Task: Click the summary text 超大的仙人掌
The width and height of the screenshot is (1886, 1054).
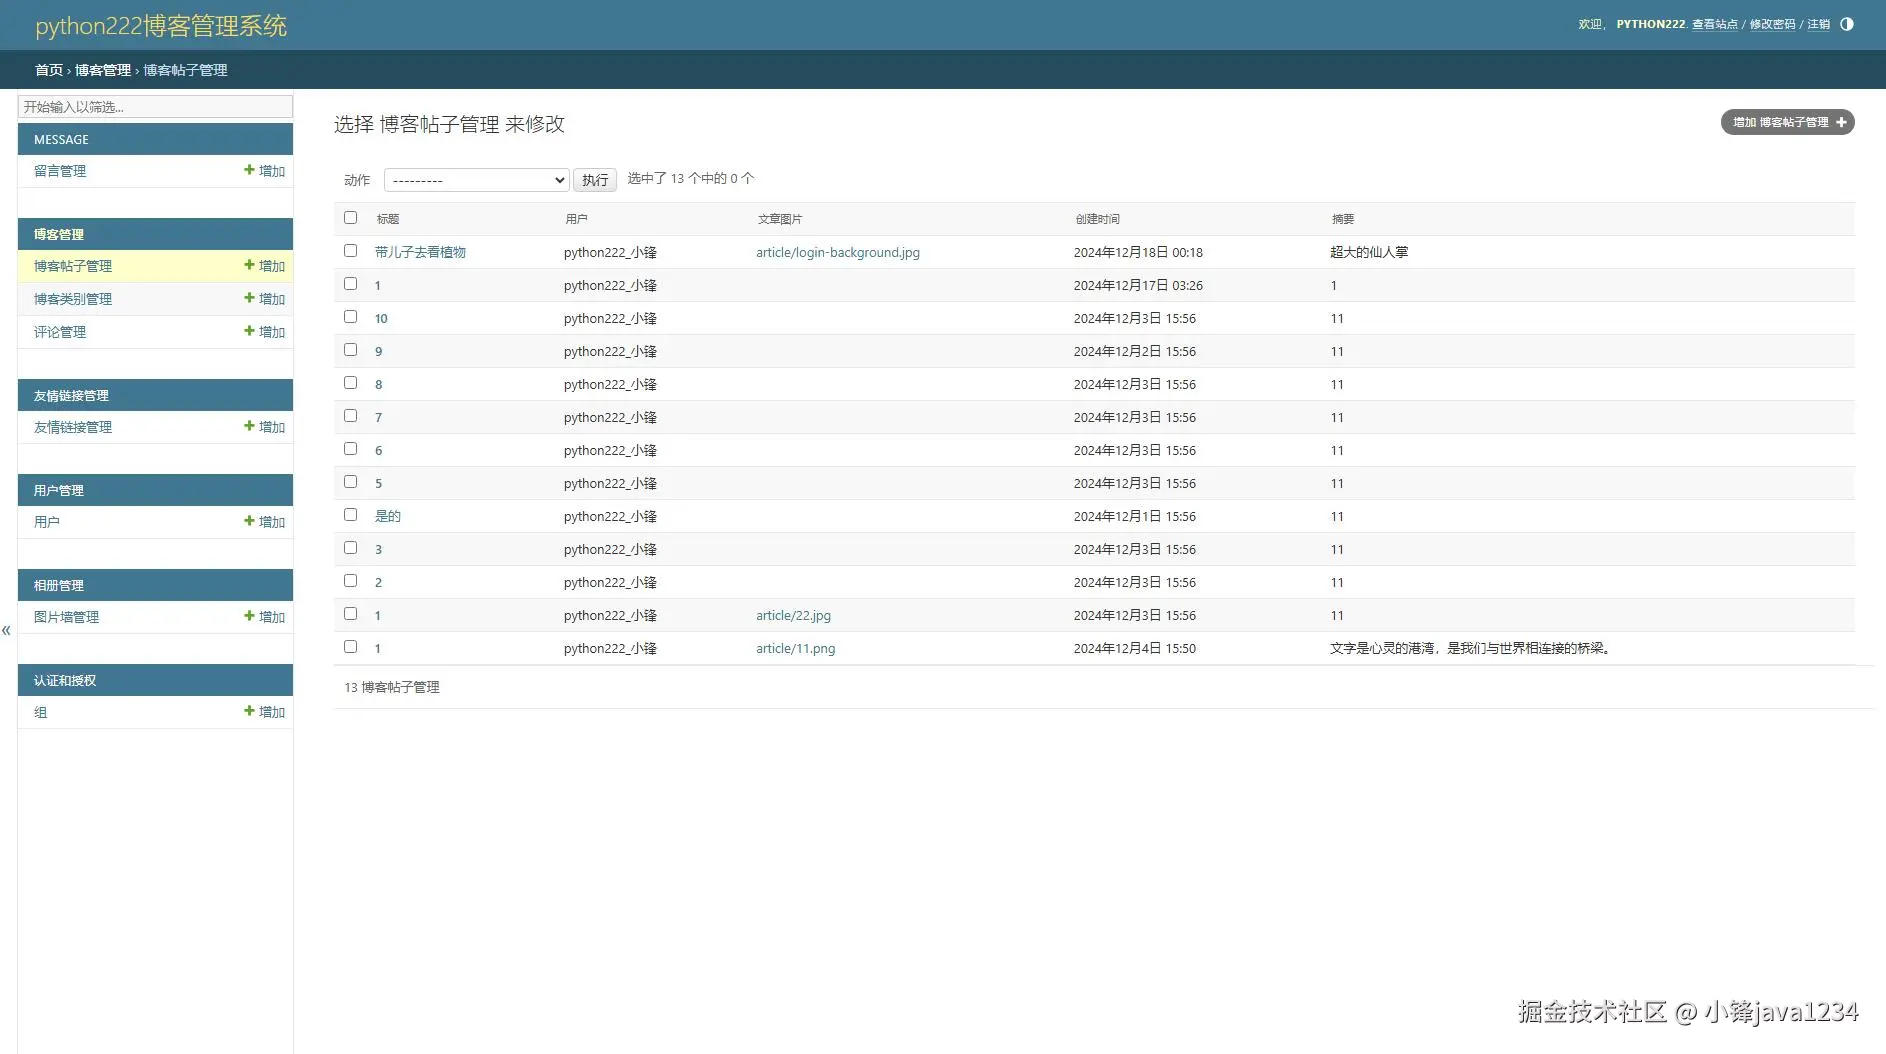Action: [1369, 252]
